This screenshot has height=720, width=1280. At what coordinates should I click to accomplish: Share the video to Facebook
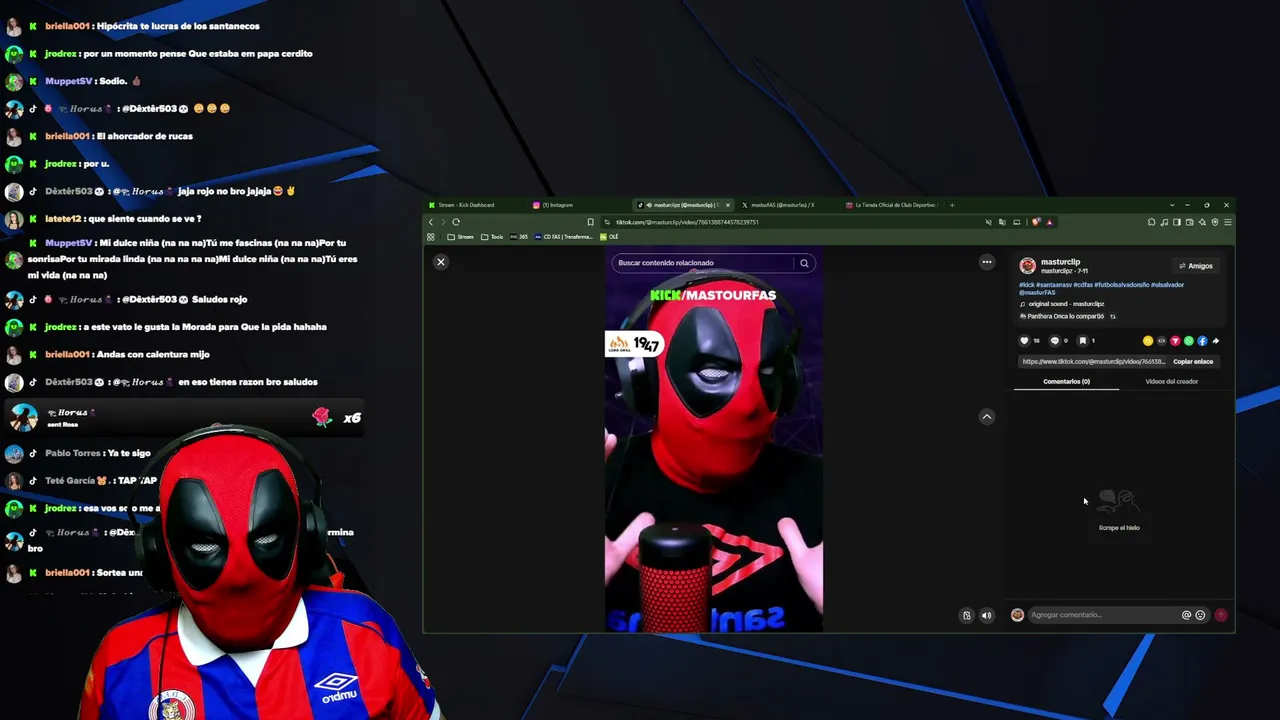[1202, 341]
